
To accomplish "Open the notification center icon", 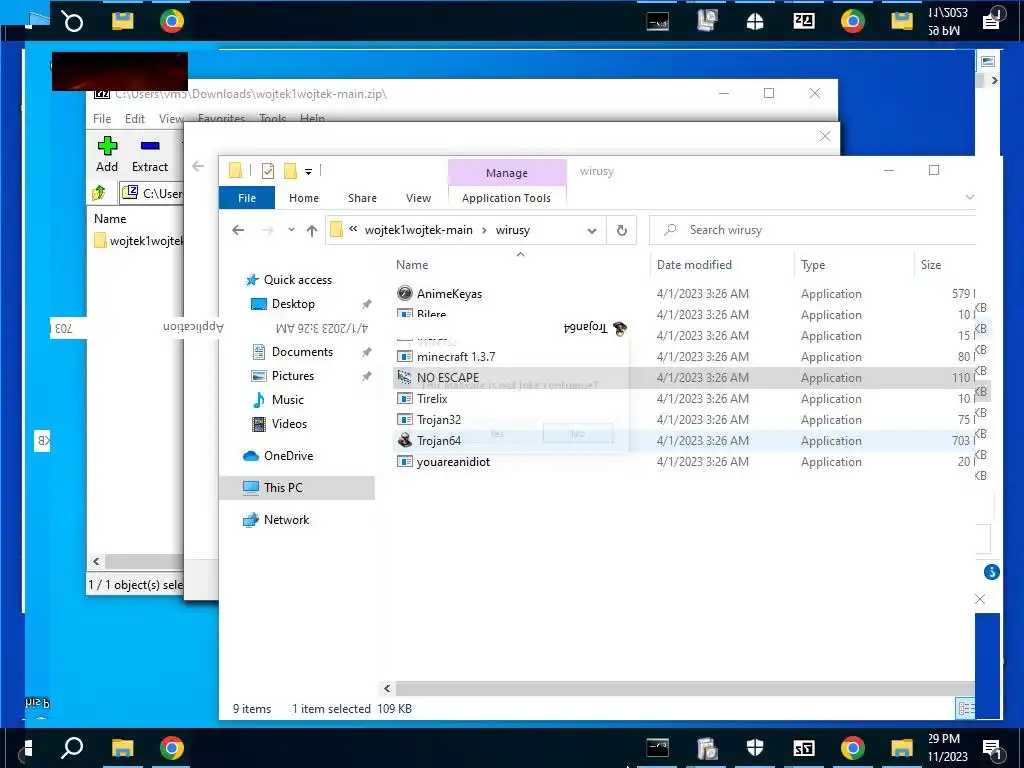I will pyautogui.click(x=991, y=748).
